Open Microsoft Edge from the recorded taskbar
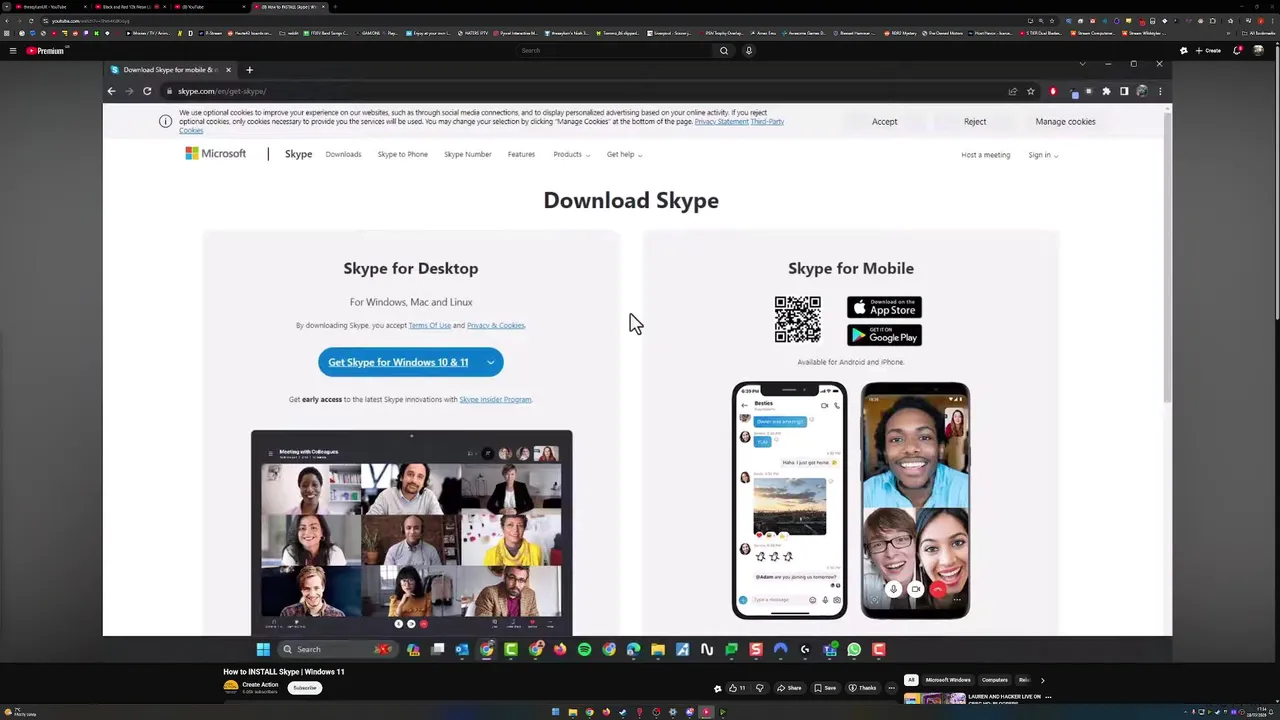This screenshot has height=720, width=1280. point(633,649)
